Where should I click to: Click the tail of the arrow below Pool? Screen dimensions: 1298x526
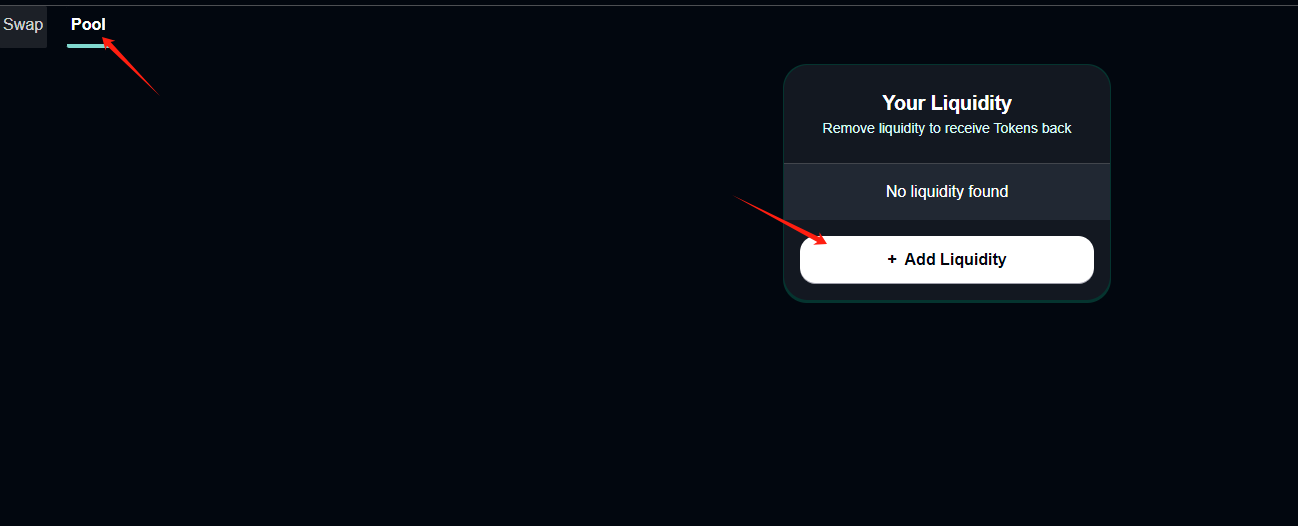point(157,93)
